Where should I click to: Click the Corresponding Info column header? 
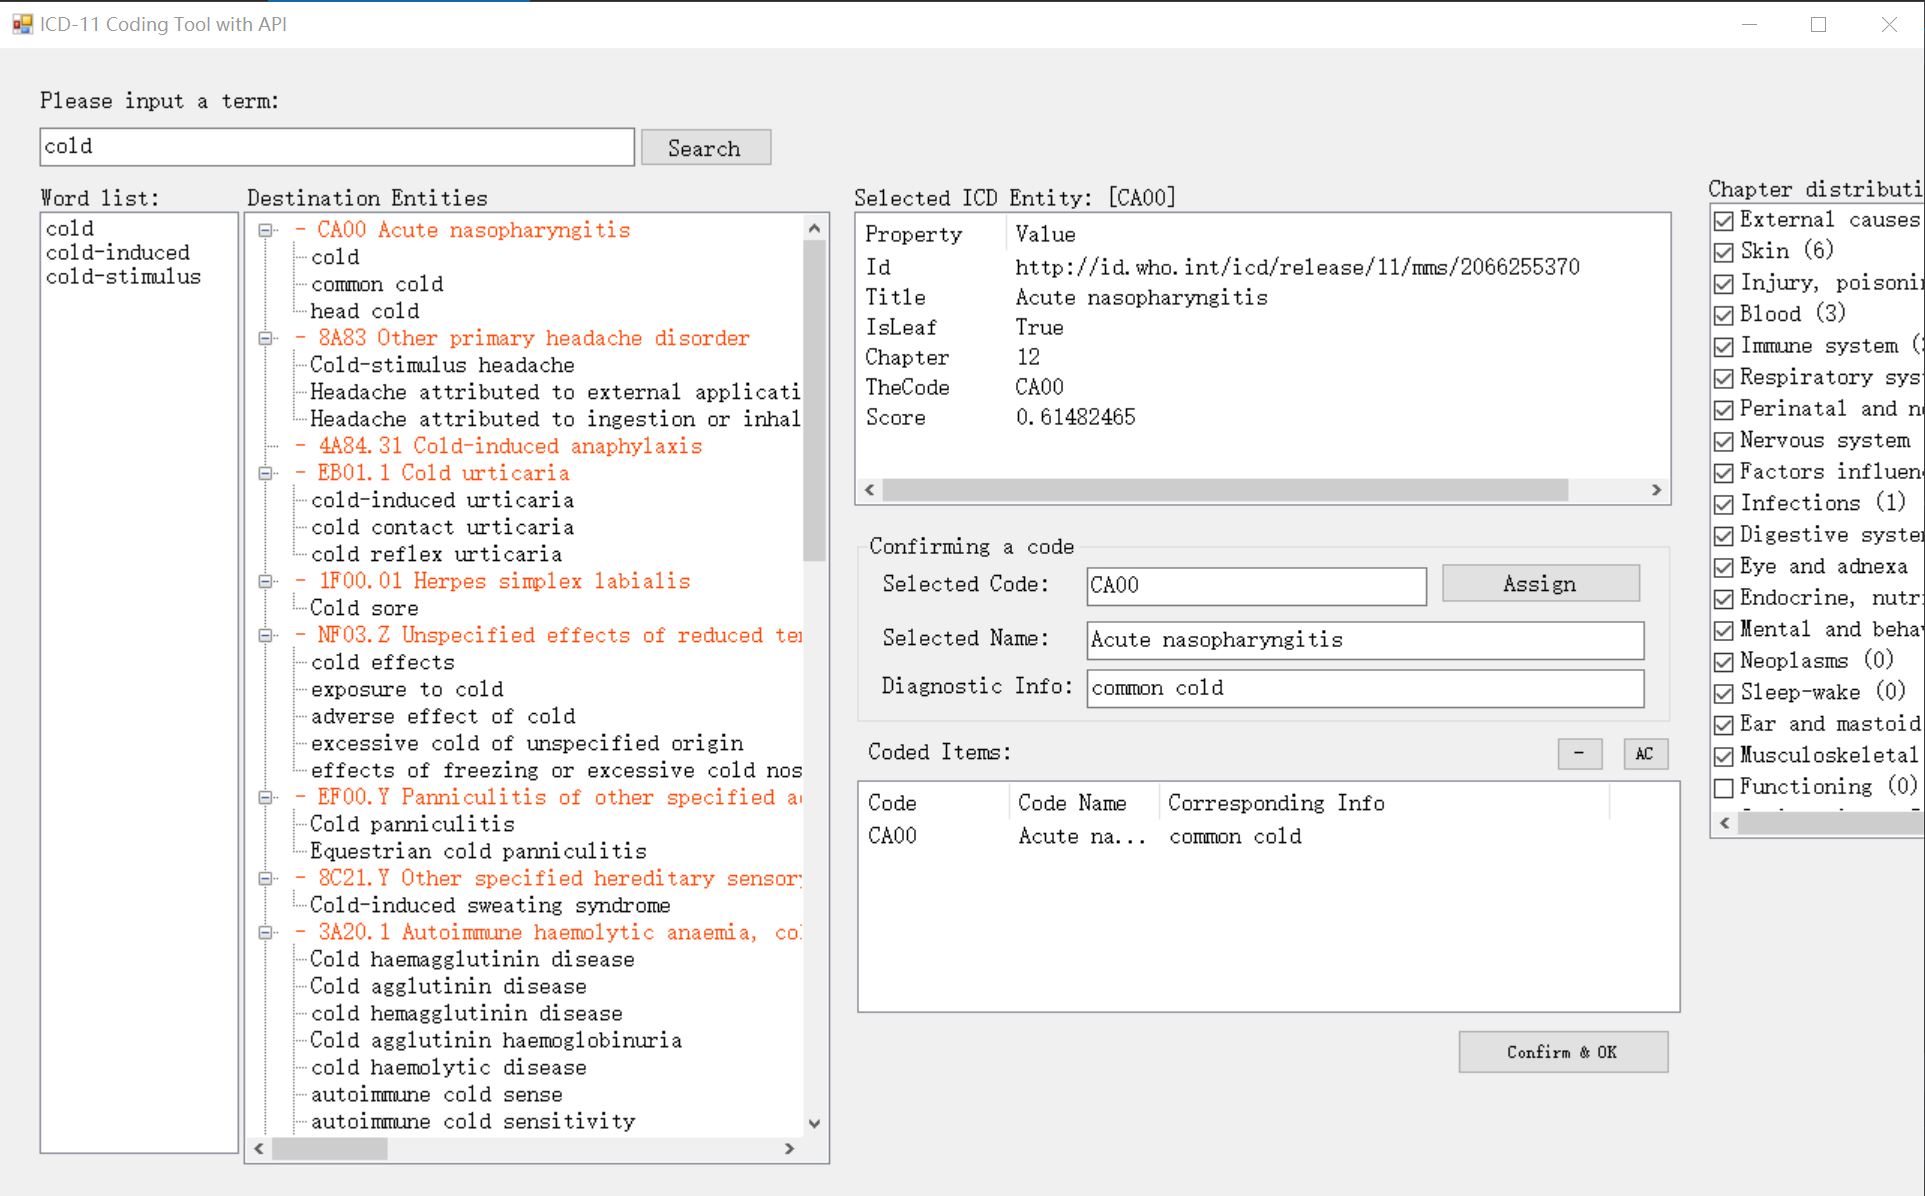pyautogui.click(x=1384, y=803)
